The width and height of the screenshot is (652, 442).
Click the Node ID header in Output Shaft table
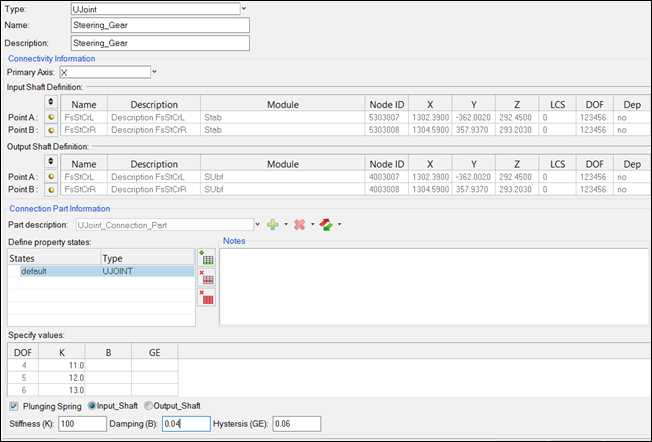pos(386,163)
